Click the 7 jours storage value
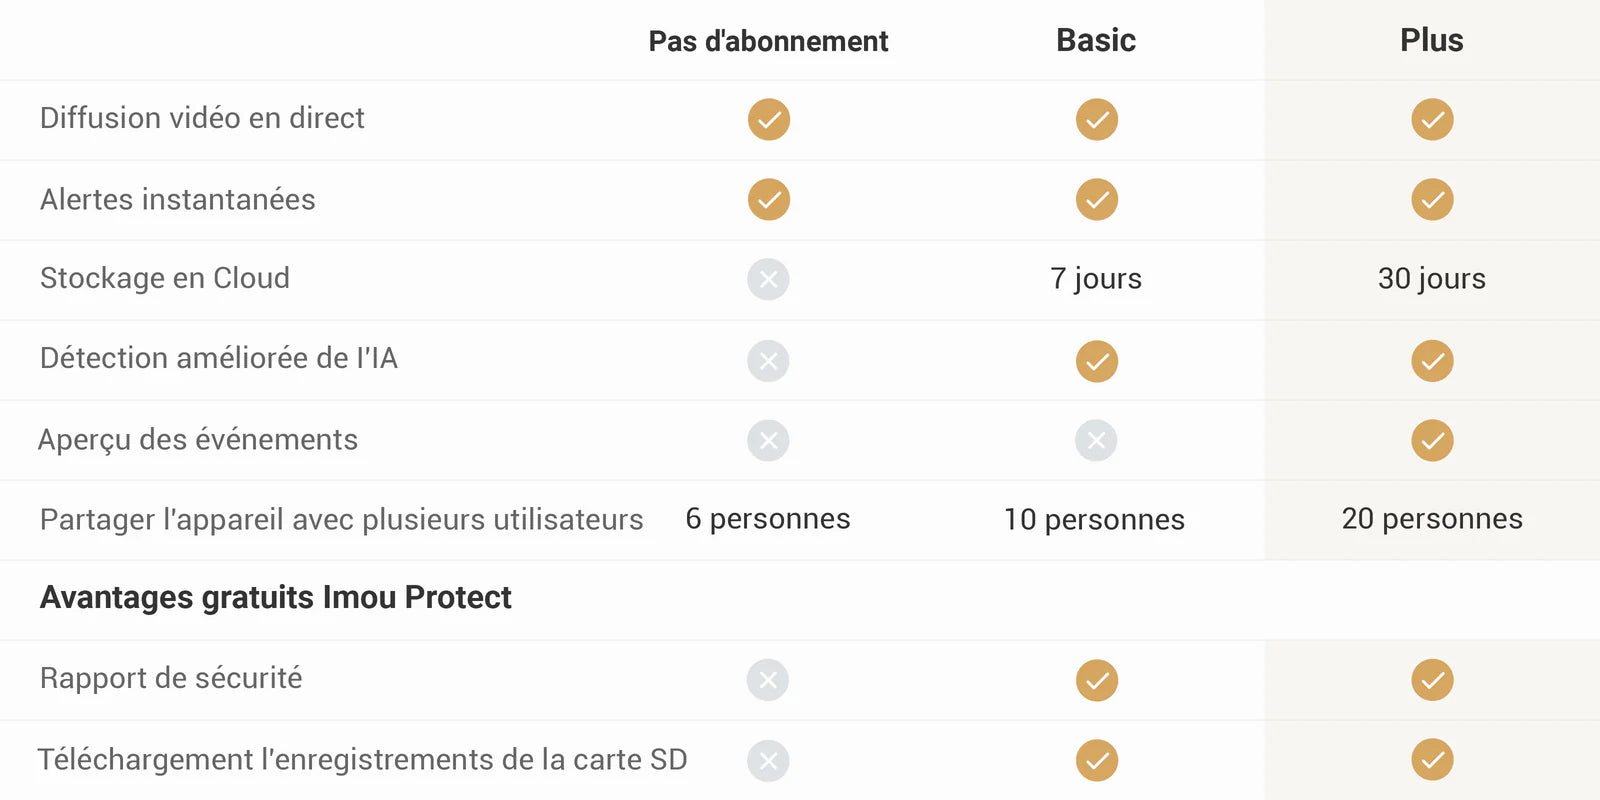 (x=1096, y=278)
